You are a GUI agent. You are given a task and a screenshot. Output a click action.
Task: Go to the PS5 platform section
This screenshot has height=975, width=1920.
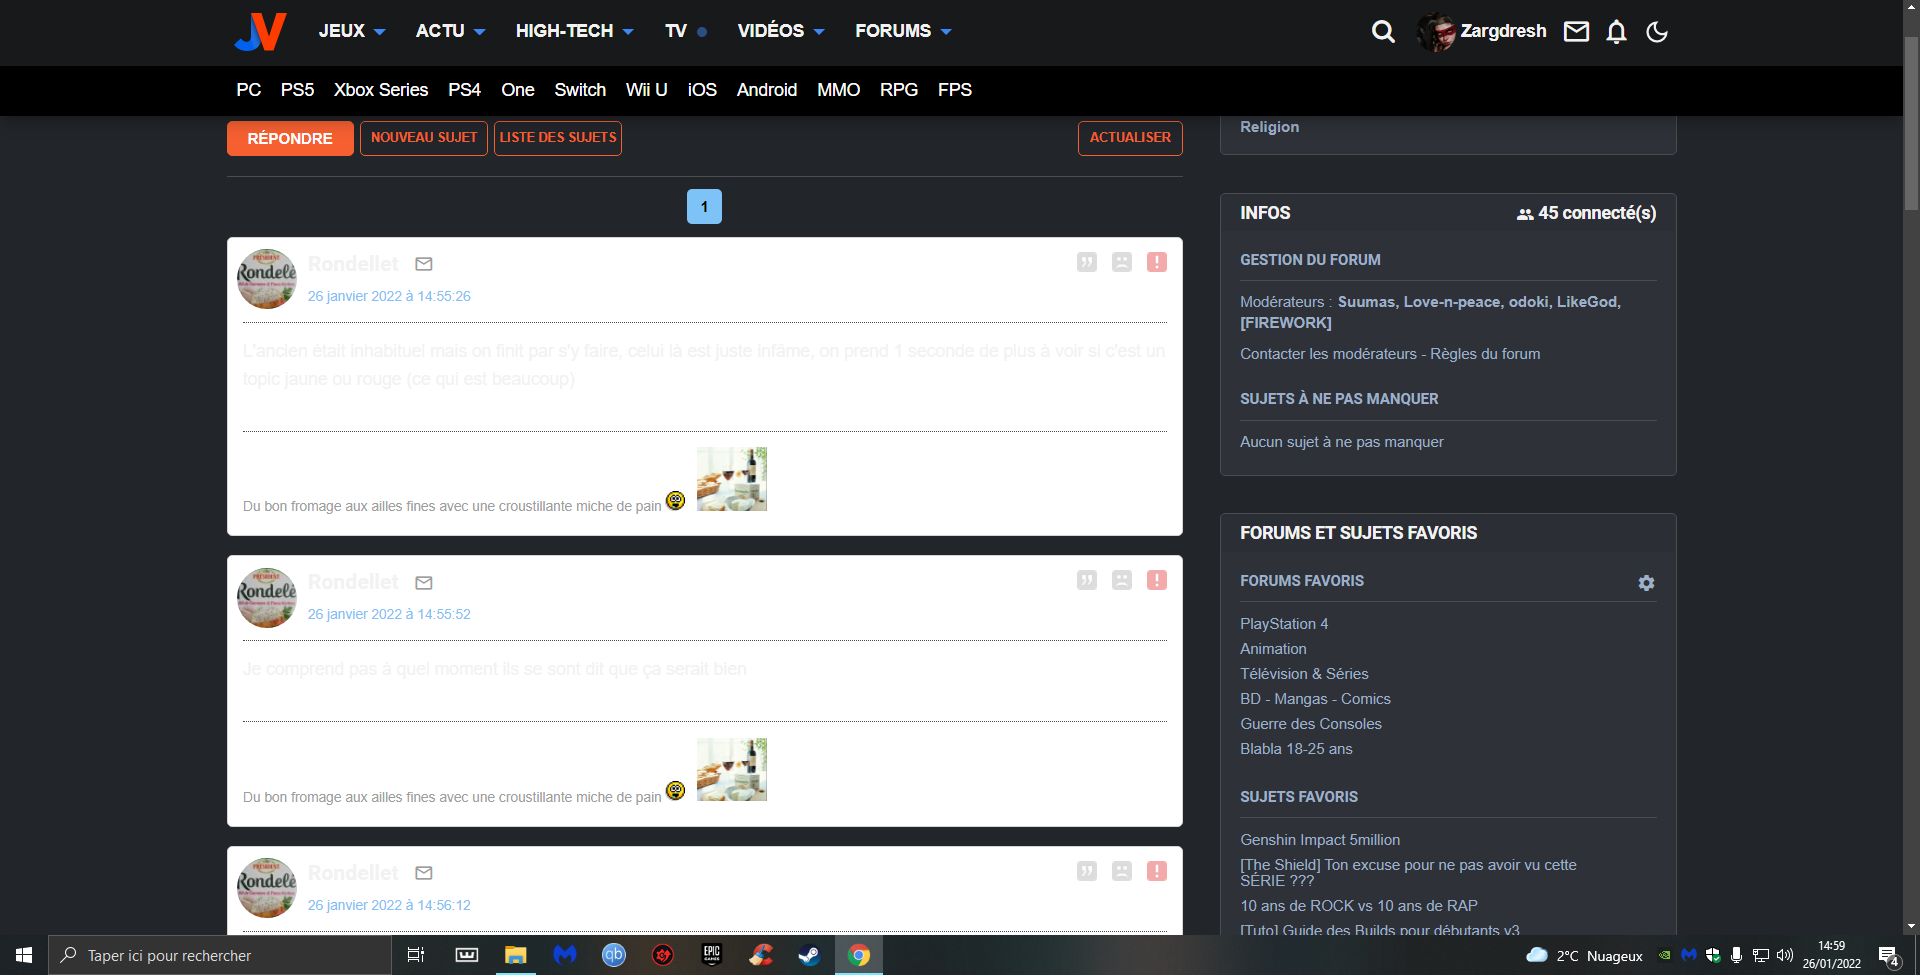pos(297,90)
